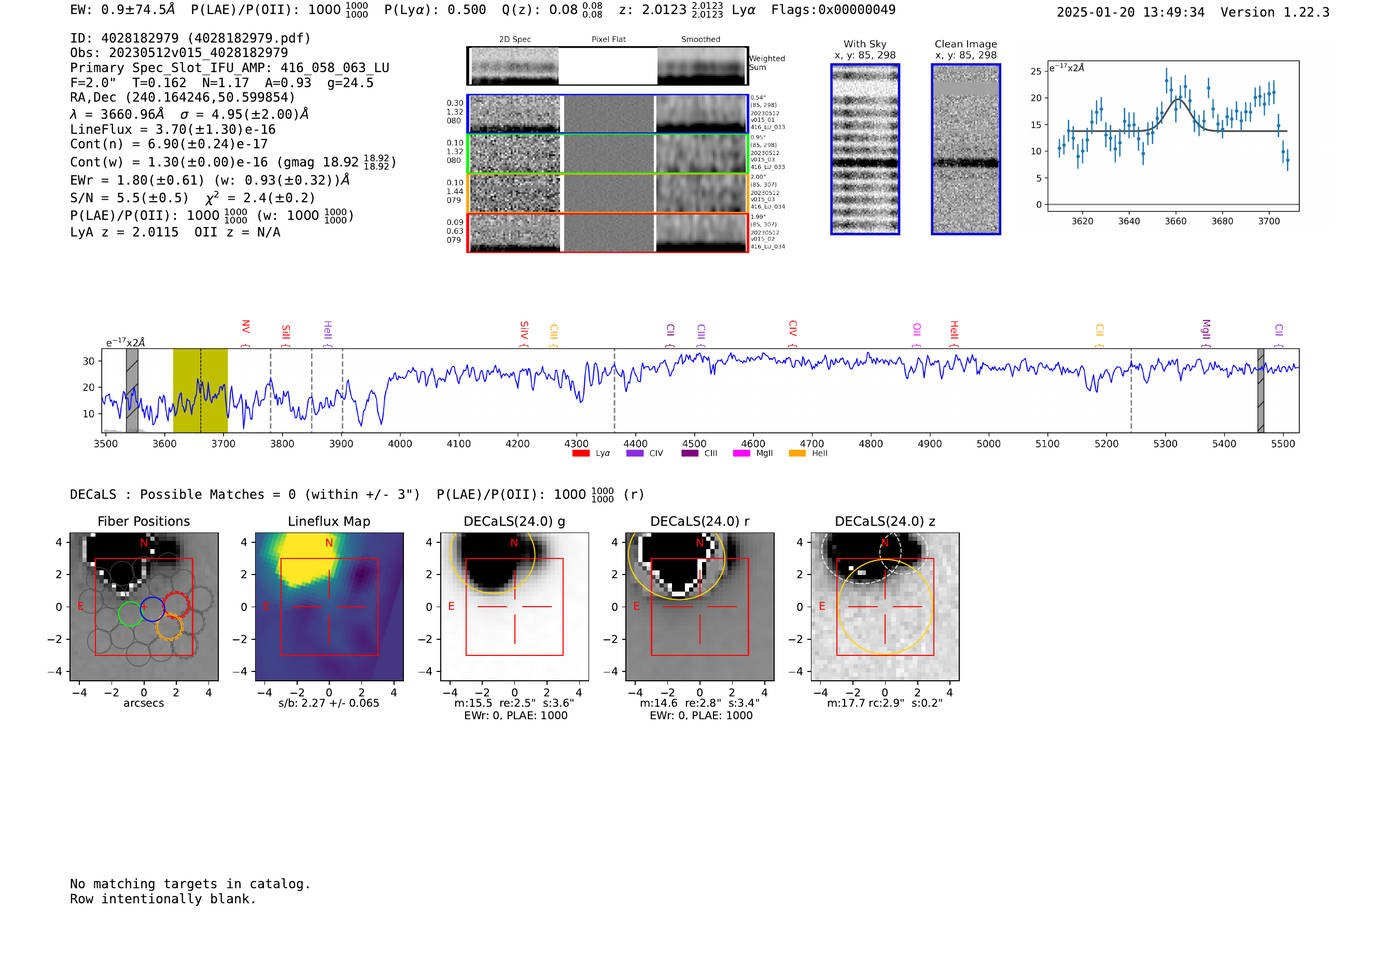The width and height of the screenshot is (1400, 953).
Task: Click the "Smoothed" column header
Action: click(701, 39)
